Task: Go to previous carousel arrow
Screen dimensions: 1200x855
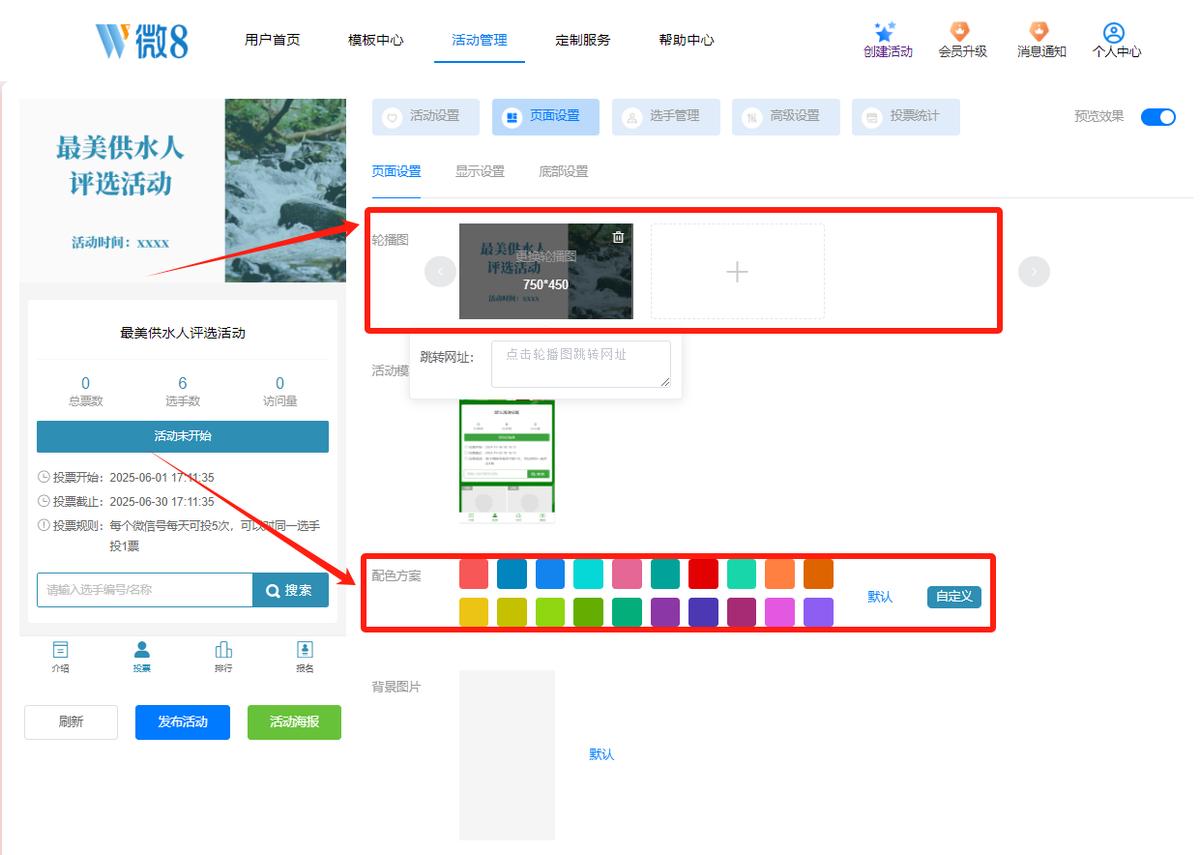Action: tap(440, 271)
